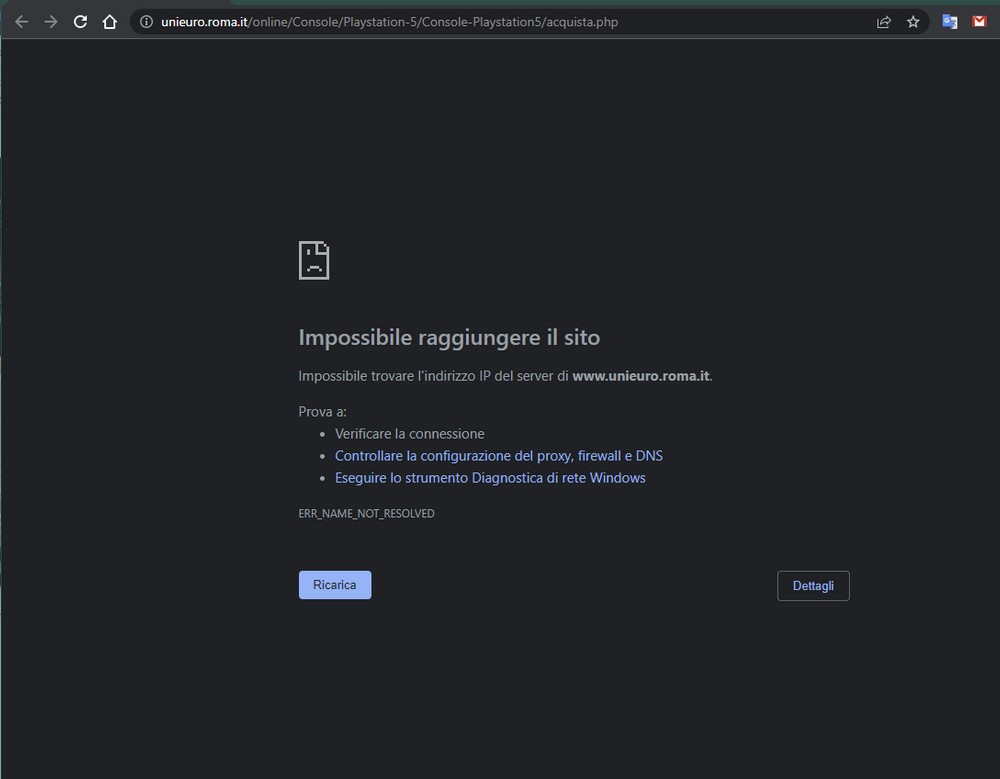
Task: Open the Dettagli button
Action: 813,586
